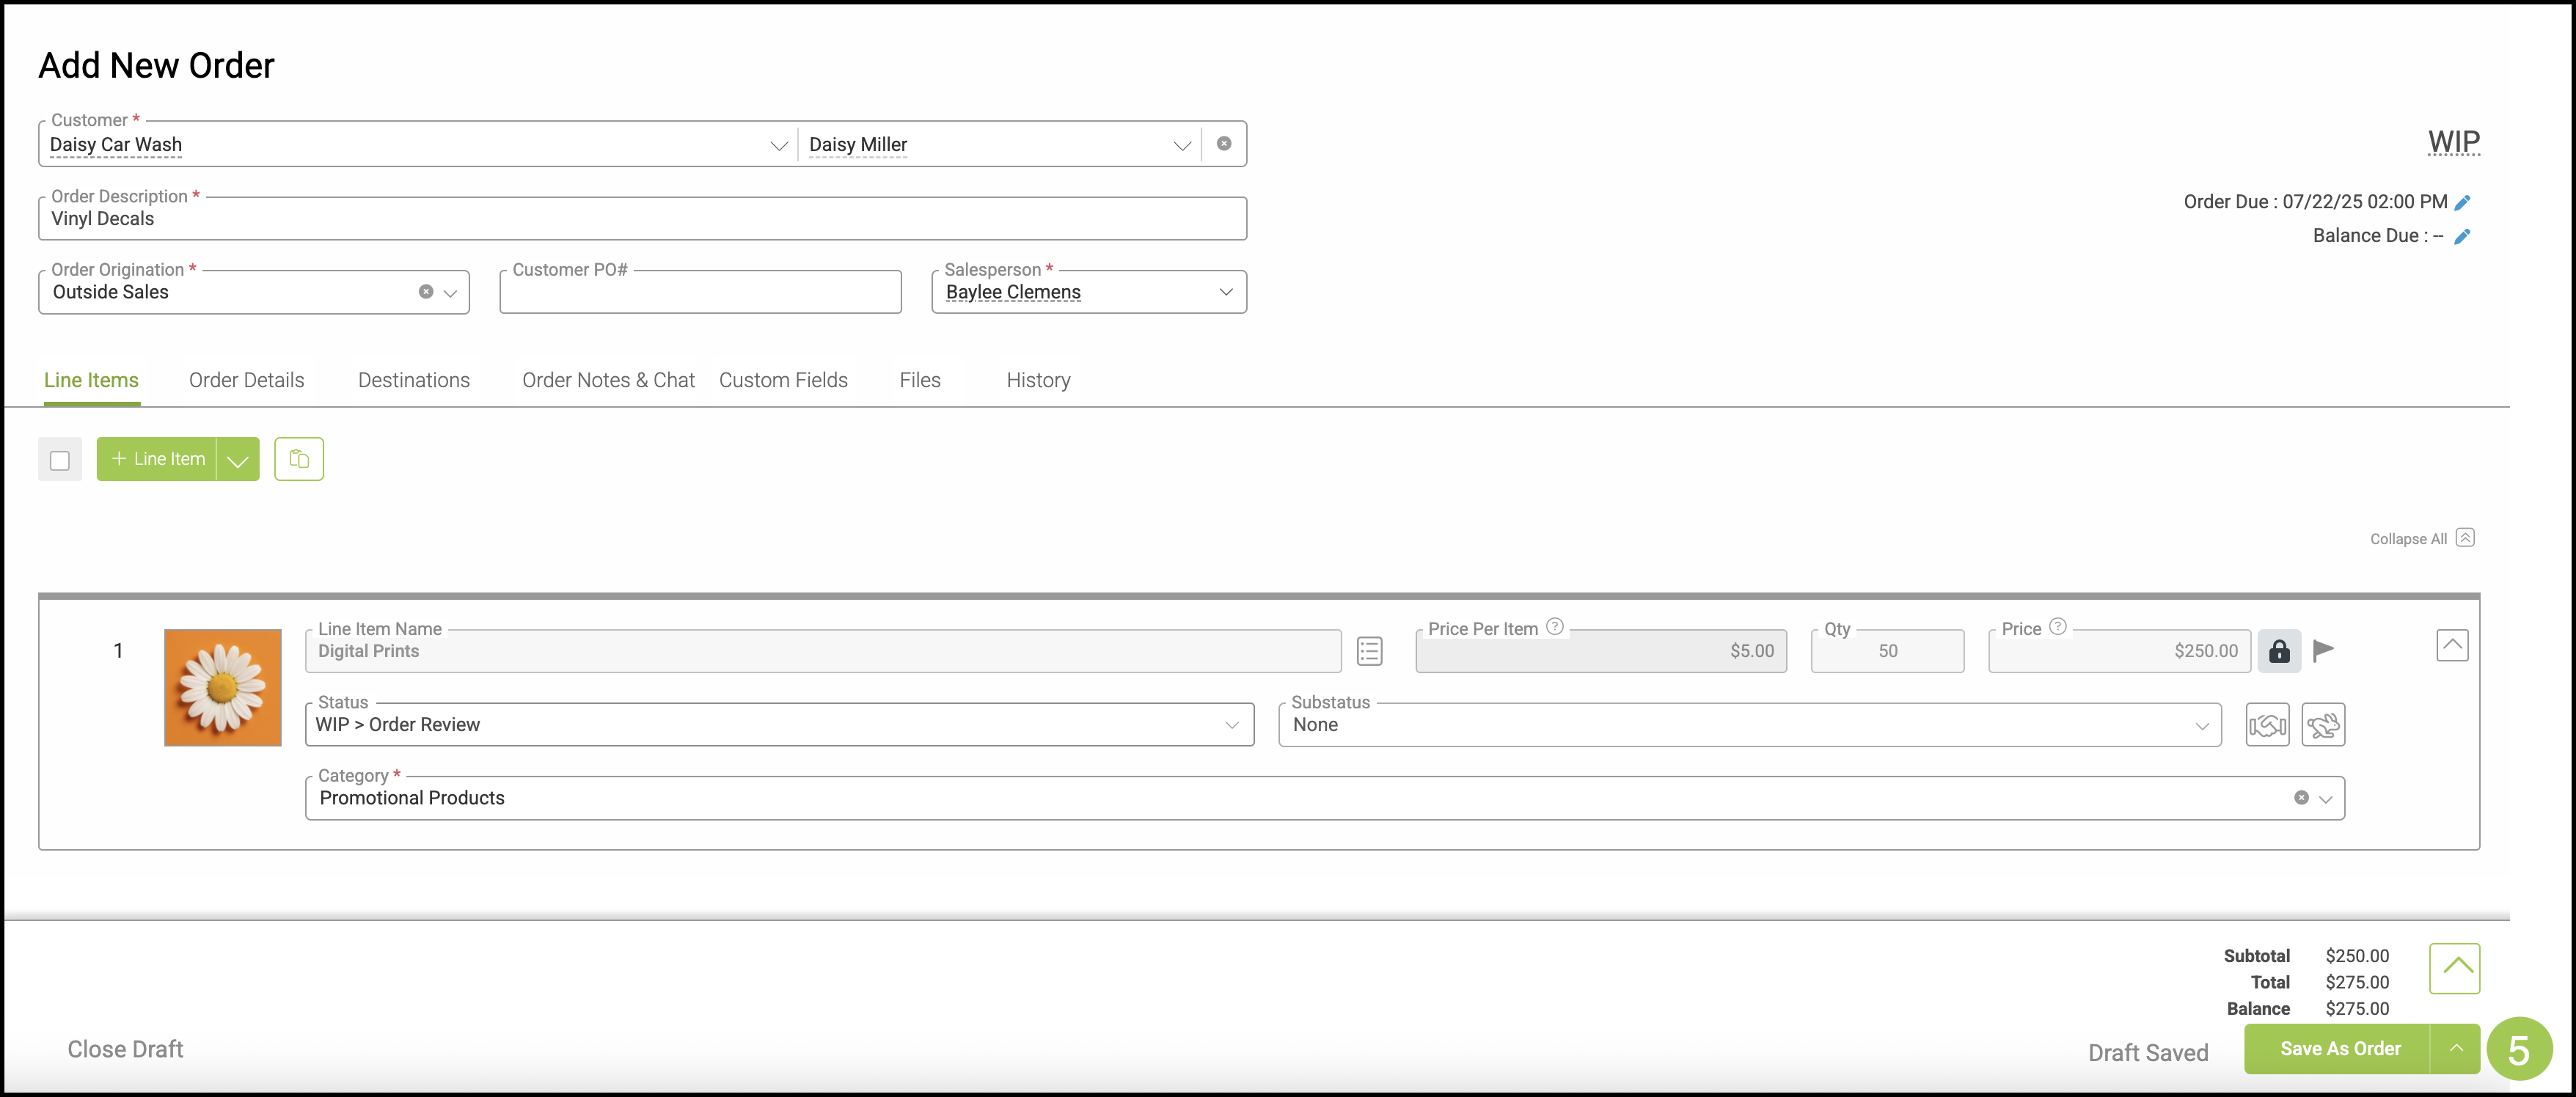Click the daisy product thumbnail
The image size is (2576, 1097).
click(x=222, y=688)
